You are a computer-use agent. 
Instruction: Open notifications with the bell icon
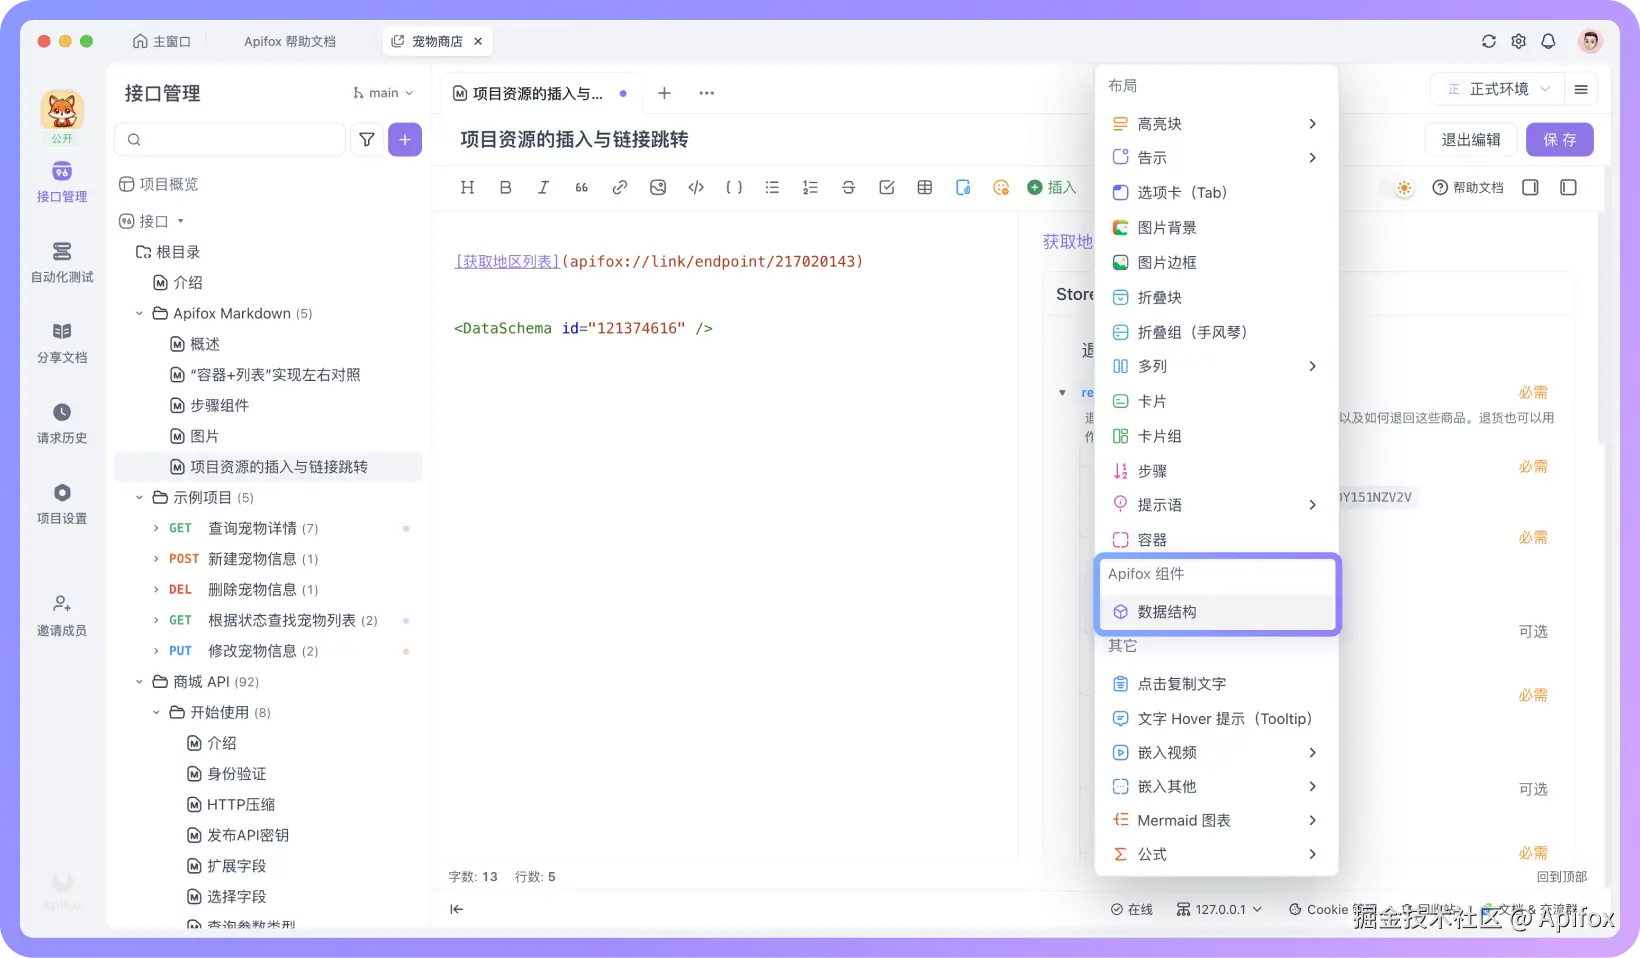pyautogui.click(x=1548, y=41)
